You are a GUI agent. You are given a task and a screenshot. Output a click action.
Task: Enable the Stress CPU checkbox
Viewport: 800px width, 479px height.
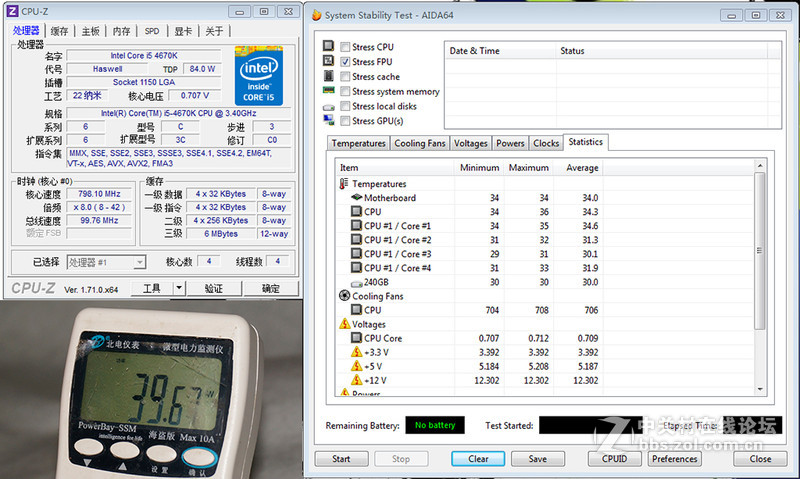click(345, 47)
